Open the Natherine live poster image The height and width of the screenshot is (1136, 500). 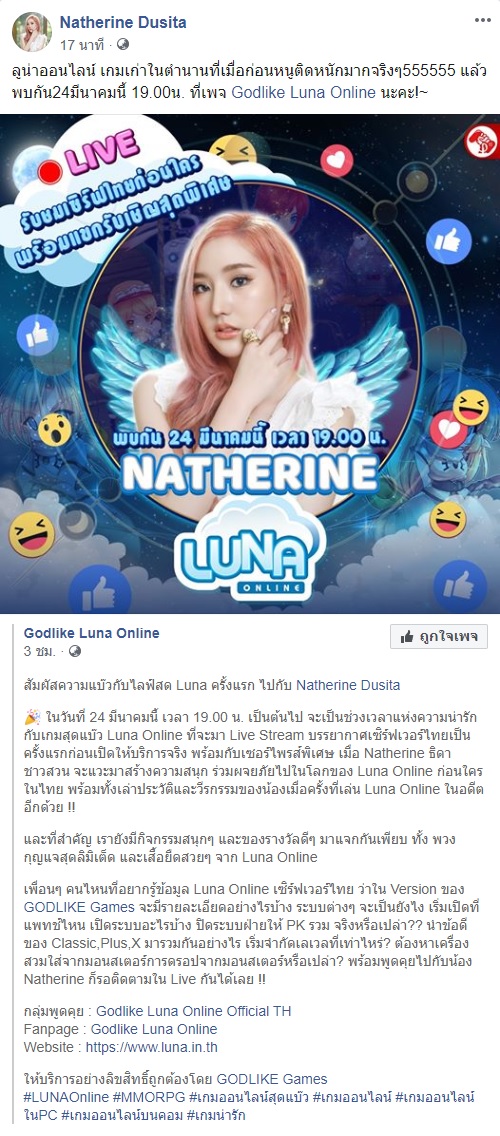(250, 364)
